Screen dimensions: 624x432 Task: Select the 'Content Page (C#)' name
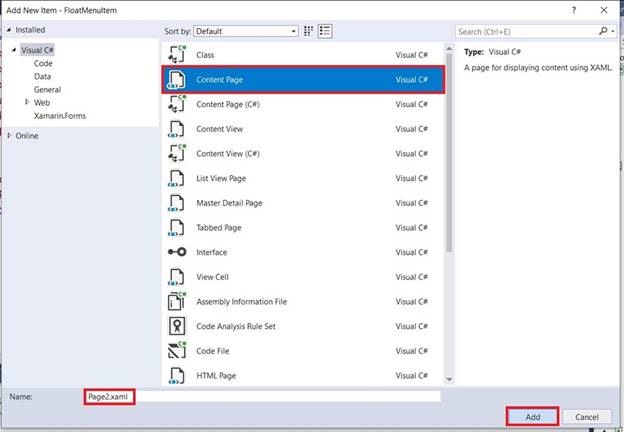[x=228, y=104]
